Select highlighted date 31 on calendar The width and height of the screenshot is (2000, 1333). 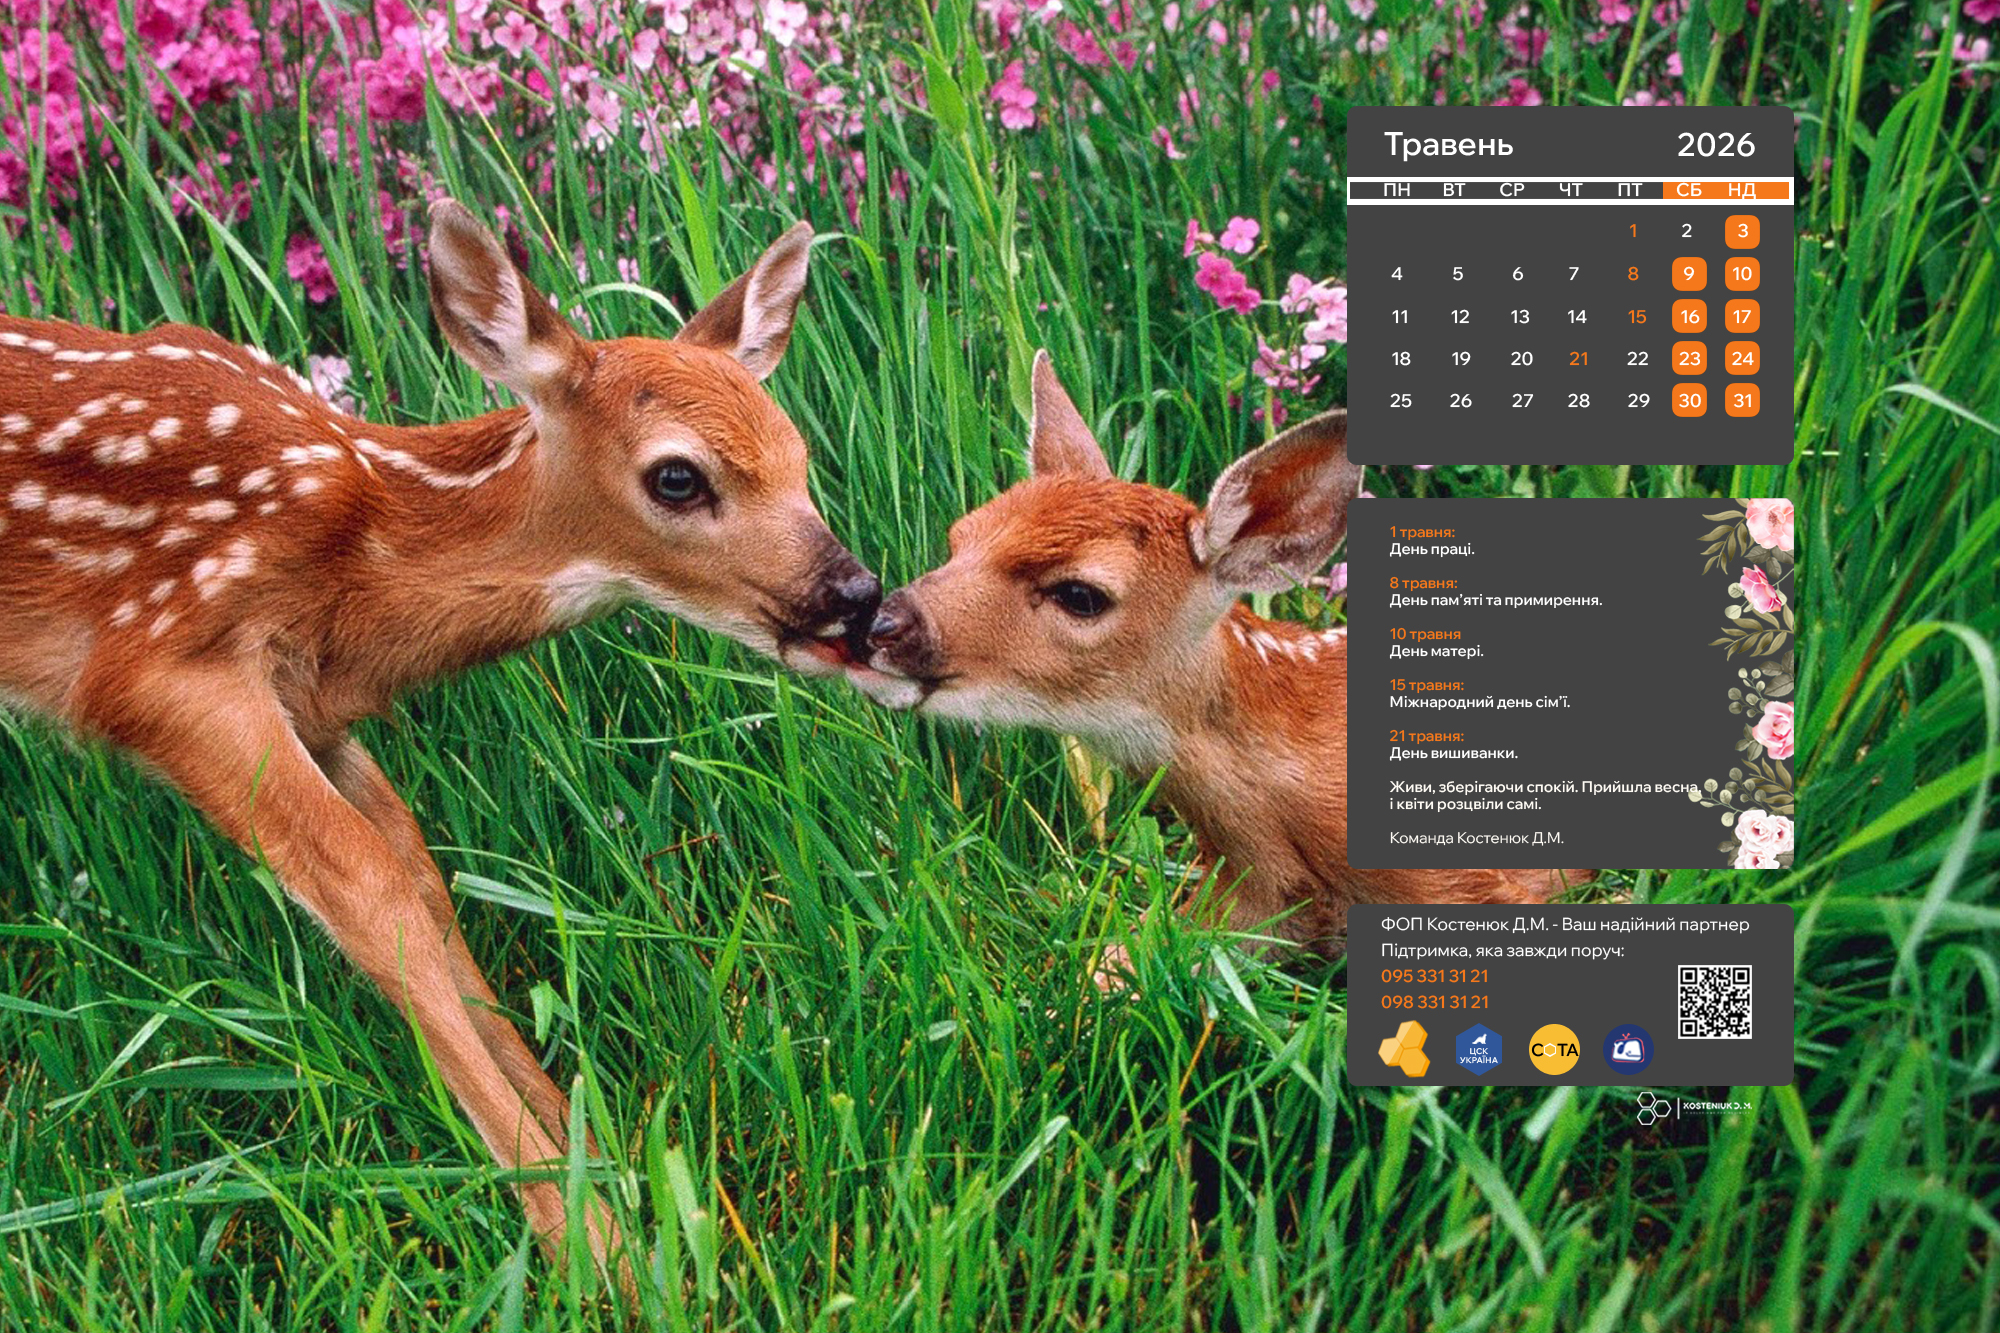coord(1742,401)
